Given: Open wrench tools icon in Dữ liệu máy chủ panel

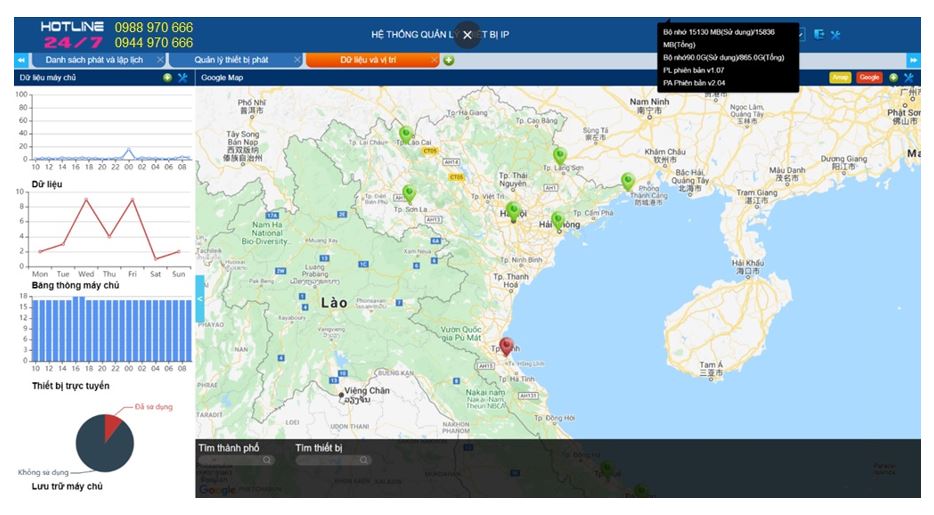Looking at the screenshot, I should [183, 77].
